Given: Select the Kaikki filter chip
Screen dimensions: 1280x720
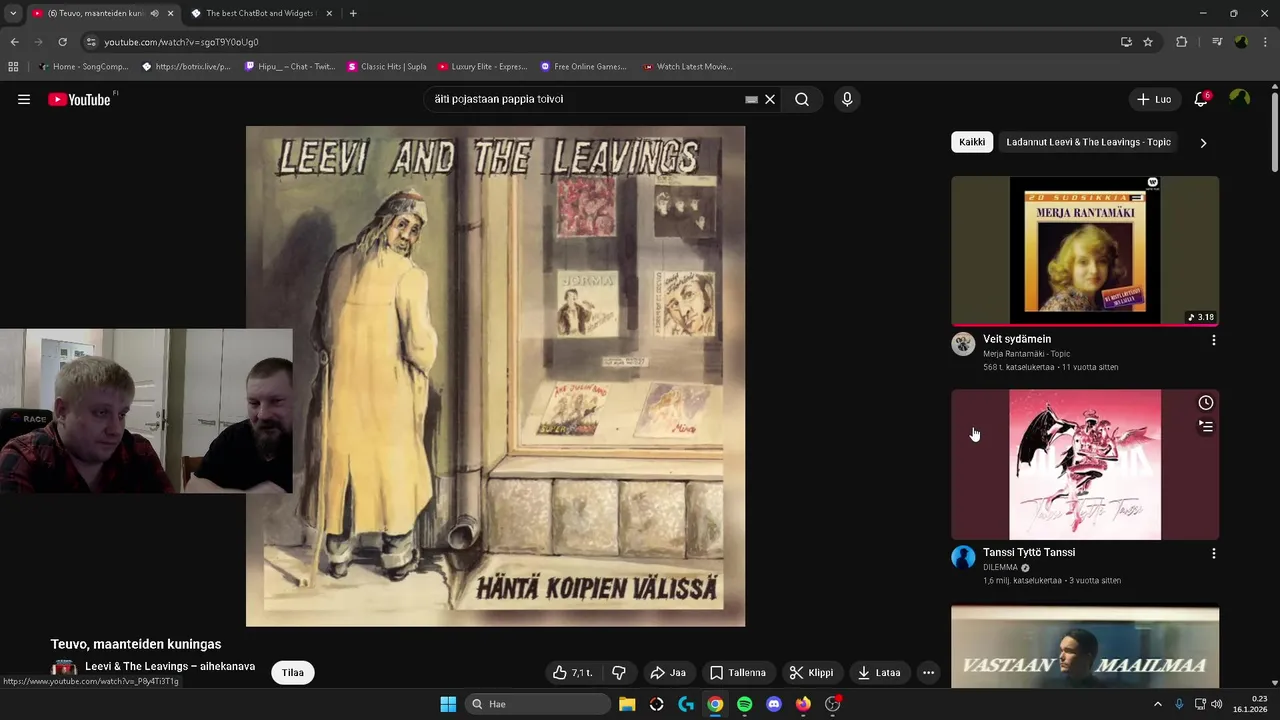Looking at the screenshot, I should (x=972, y=142).
